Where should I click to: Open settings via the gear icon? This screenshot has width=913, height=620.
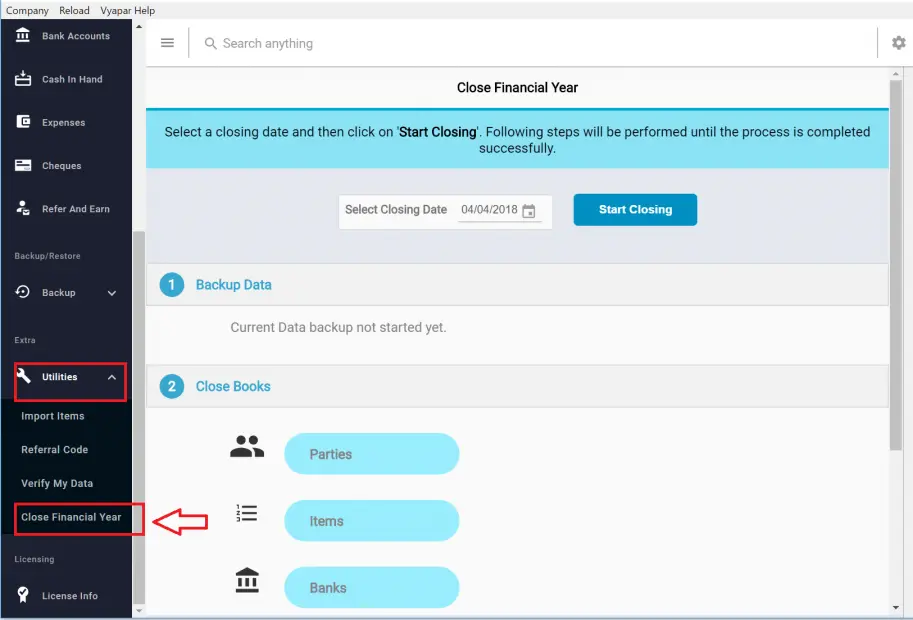[x=898, y=42]
